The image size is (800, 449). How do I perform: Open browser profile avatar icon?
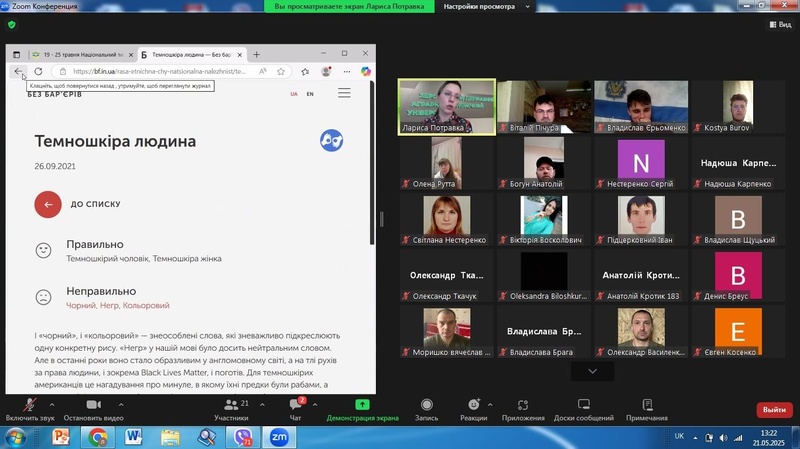326,71
